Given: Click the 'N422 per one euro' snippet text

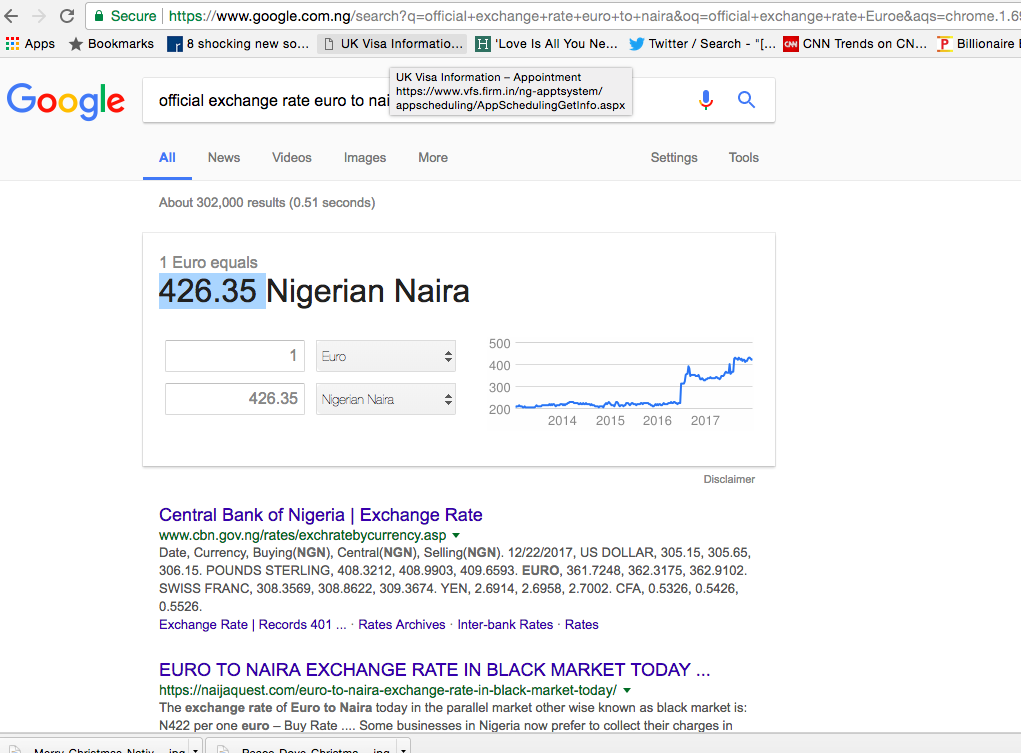Looking at the screenshot, I should (214, 726).
